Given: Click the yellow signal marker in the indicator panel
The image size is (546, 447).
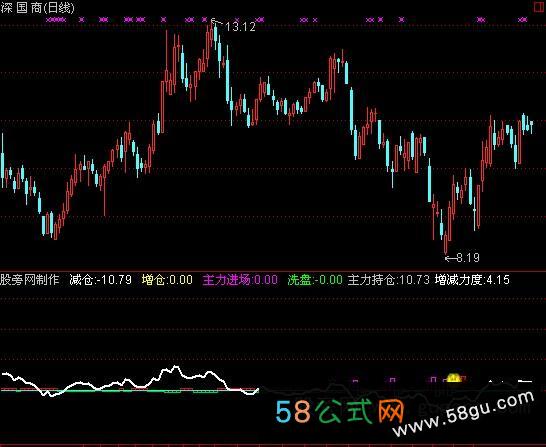Looking at the screenshot, I should pos(453,377).
